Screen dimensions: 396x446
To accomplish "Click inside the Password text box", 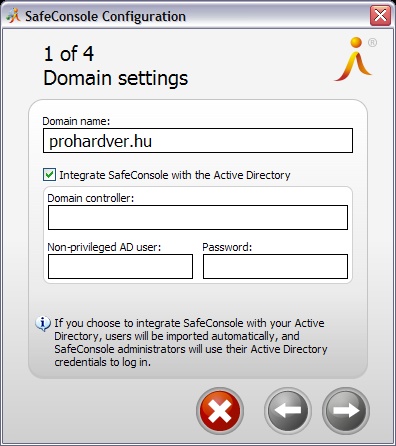I will [x=275, y=266].
